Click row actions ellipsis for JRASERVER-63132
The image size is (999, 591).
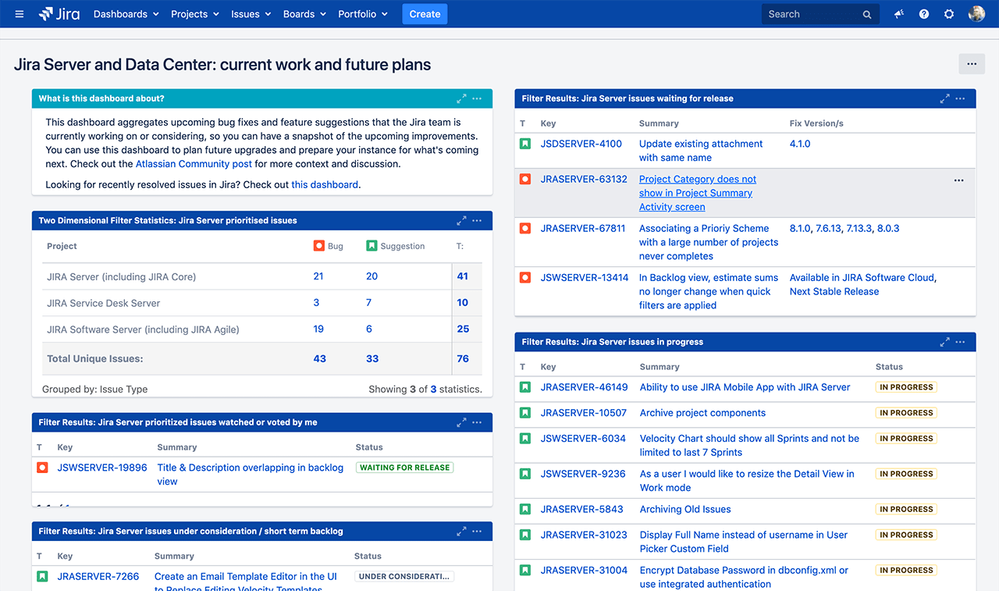[x=959, y=180]
